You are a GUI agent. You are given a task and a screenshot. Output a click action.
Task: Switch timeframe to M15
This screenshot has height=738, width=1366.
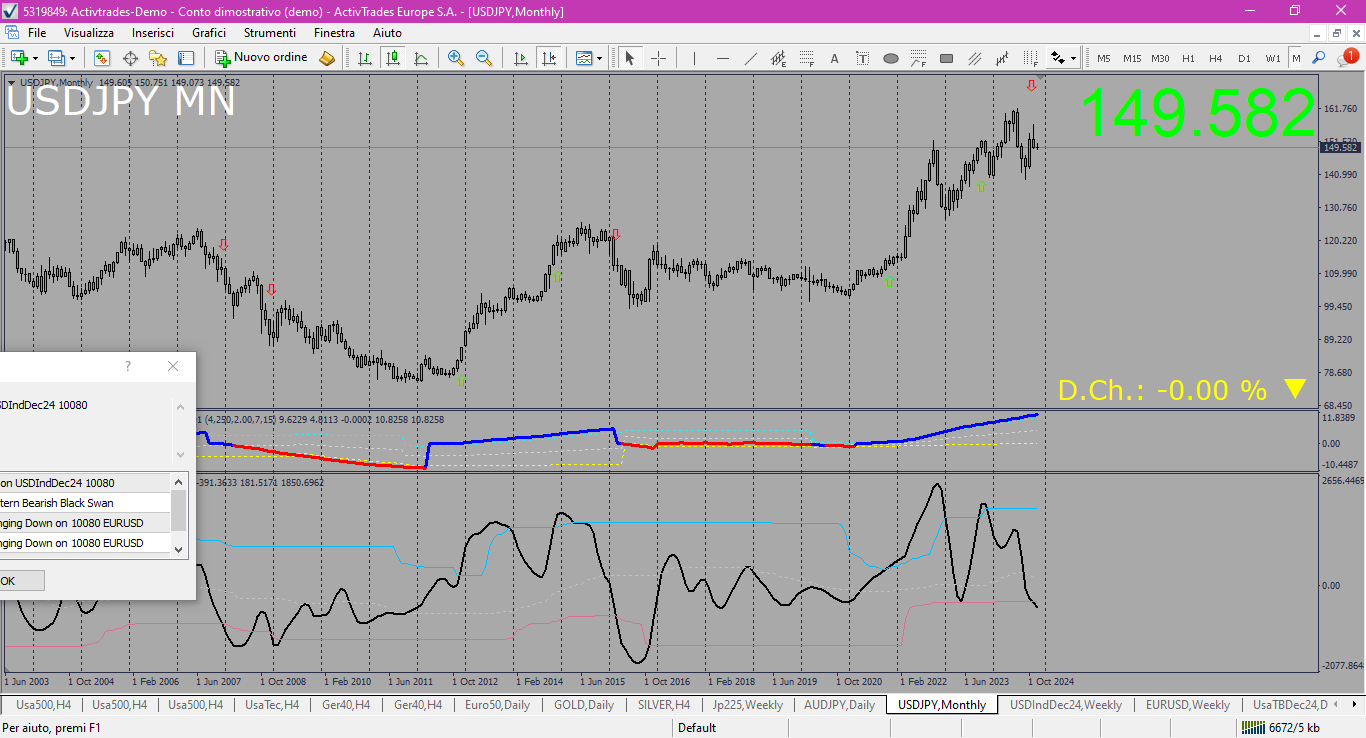coord(1132,58)
